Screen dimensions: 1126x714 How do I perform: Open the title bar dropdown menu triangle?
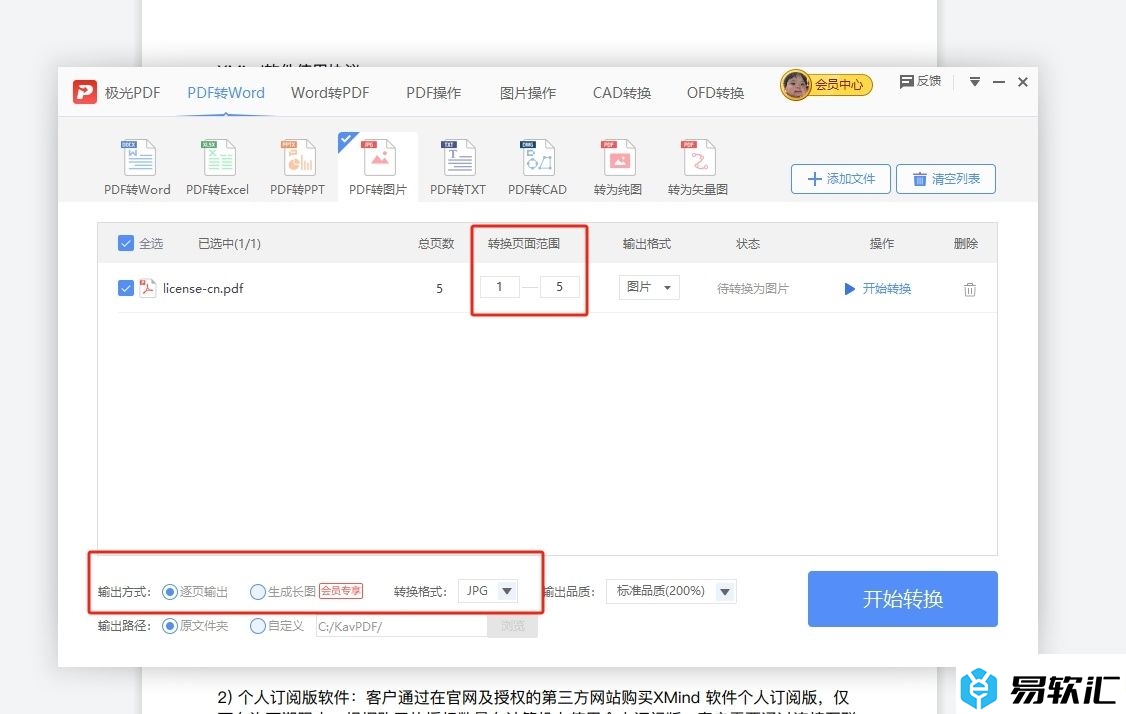tap(974, 82)
